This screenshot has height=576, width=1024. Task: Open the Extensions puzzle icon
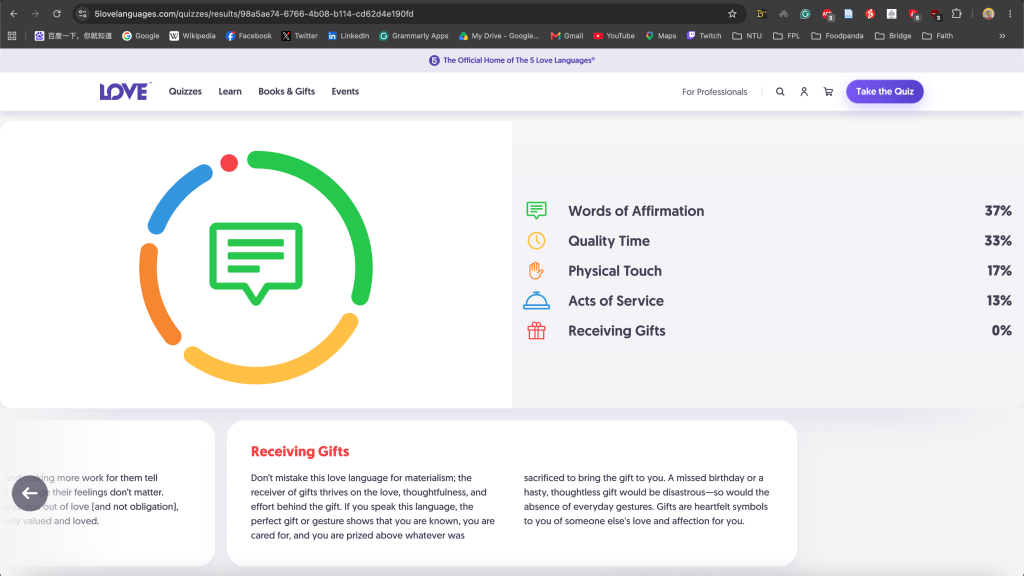tap(957, 14)
